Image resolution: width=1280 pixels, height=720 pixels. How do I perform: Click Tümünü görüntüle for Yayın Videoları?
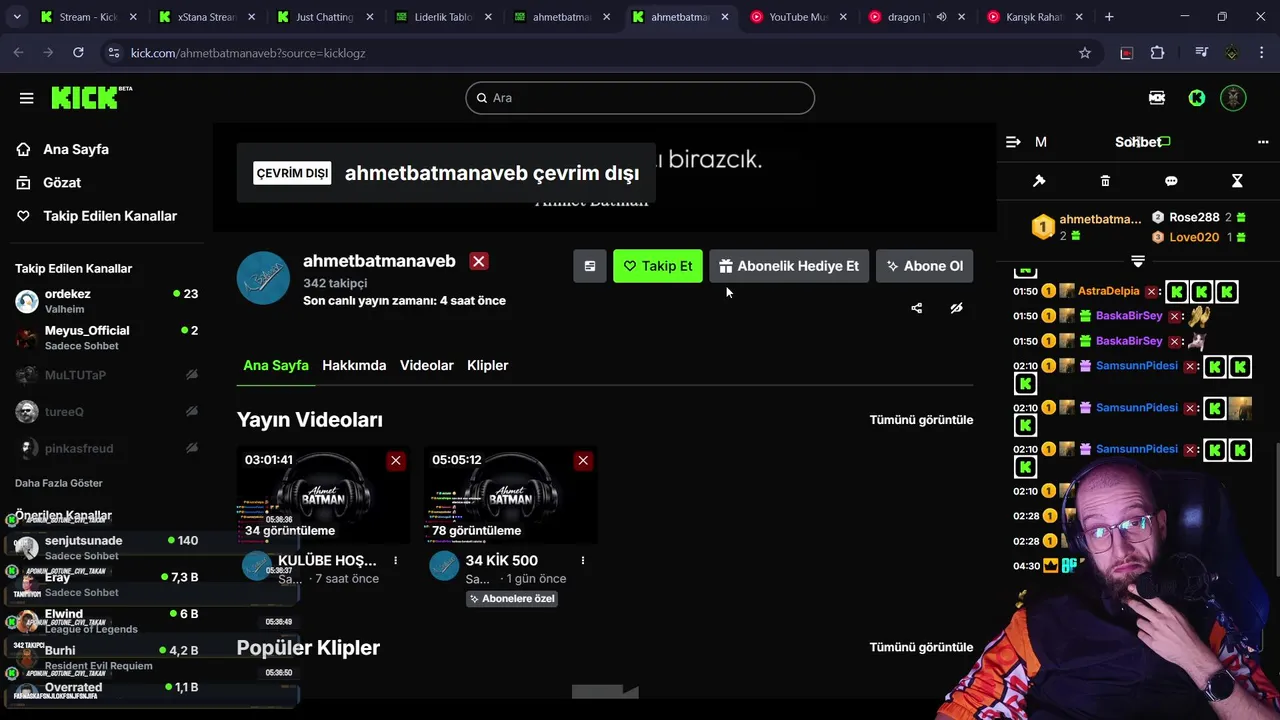921,420
